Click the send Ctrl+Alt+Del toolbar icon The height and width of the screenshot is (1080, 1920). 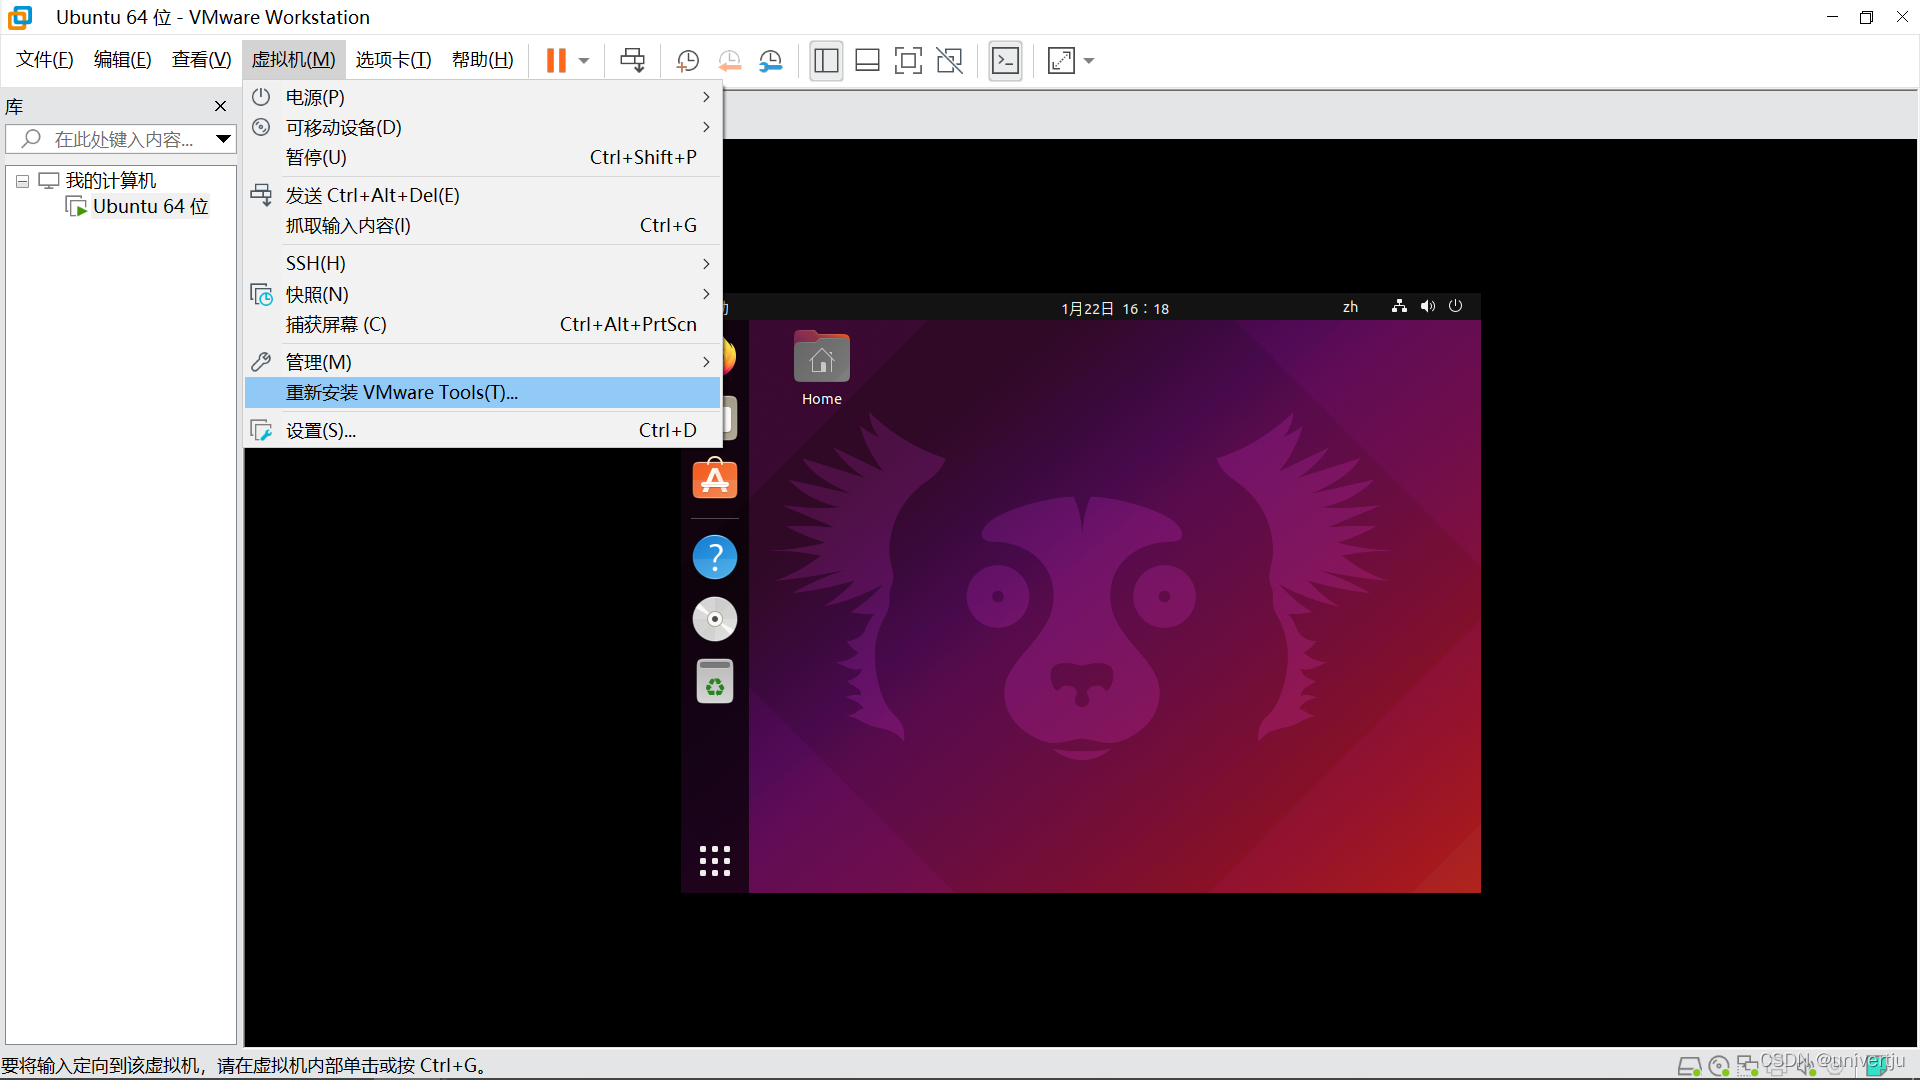pos(632,61)
